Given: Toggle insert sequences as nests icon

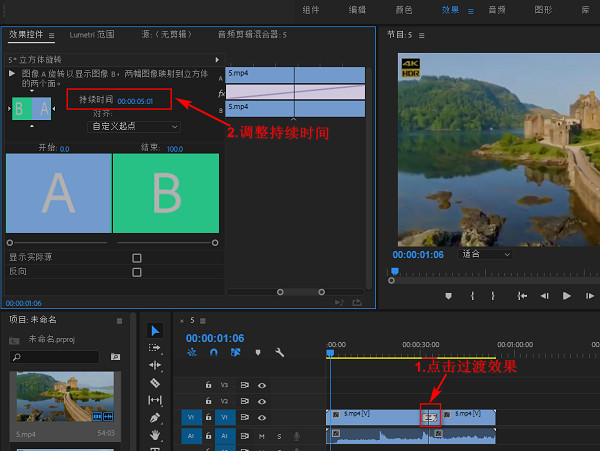Looking at the screenshot, I should pos(191,352).
